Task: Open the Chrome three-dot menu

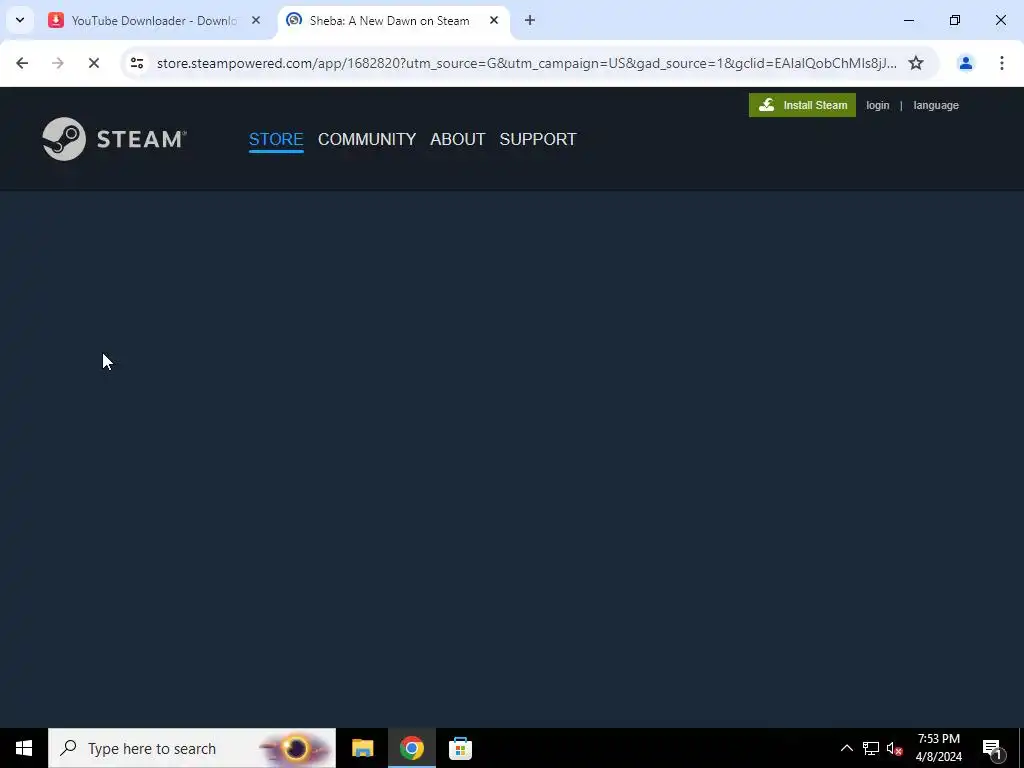Action: [x=1001, y=63]
